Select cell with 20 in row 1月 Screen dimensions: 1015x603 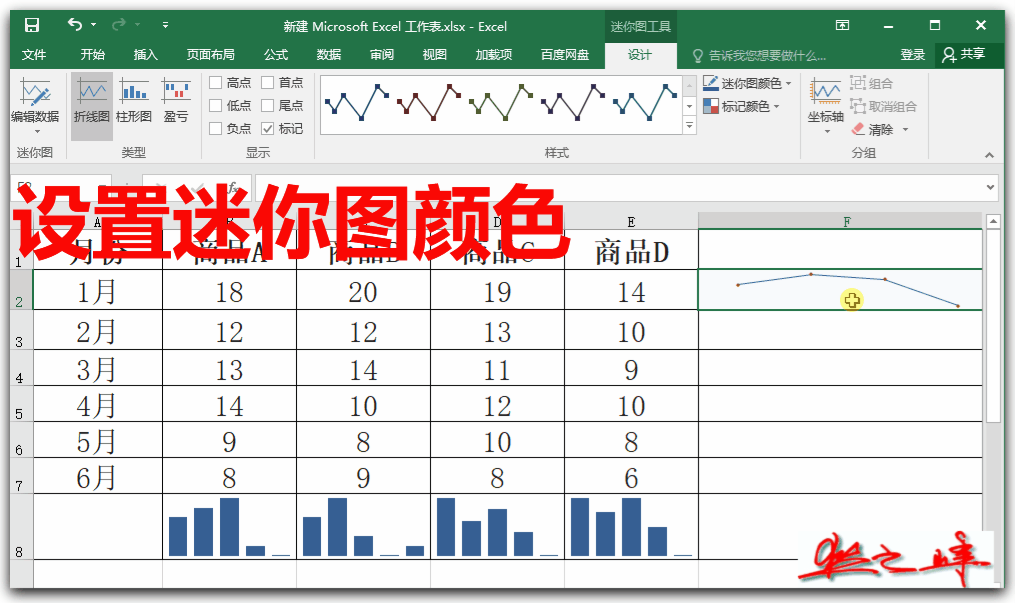363,291
